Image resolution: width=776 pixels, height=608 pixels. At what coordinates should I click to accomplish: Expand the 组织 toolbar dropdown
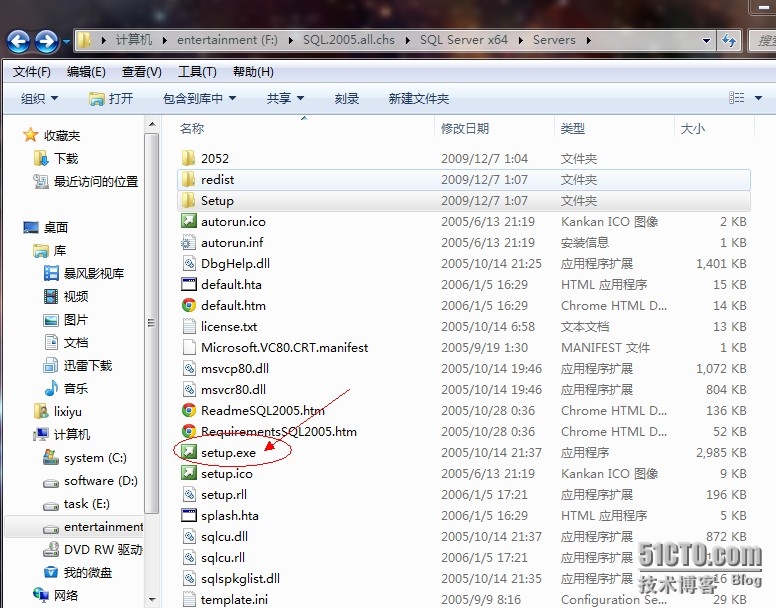coord(39,98)
